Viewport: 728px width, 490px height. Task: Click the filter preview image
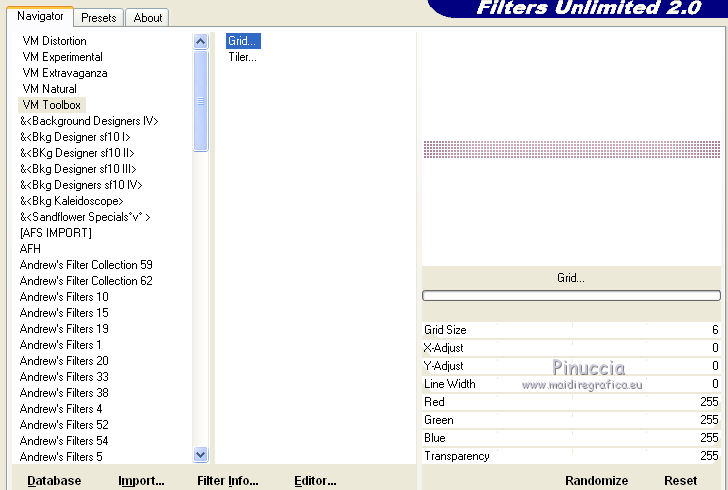[x=572, y=150]
